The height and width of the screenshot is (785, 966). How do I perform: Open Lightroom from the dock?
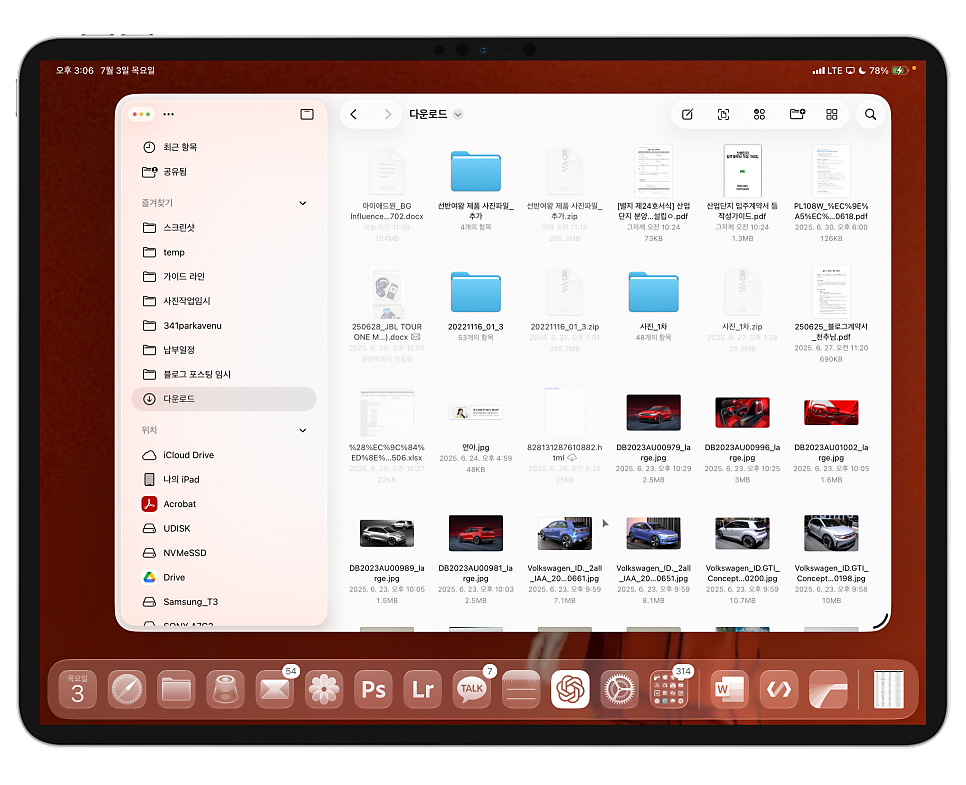[x=423, y=689]
